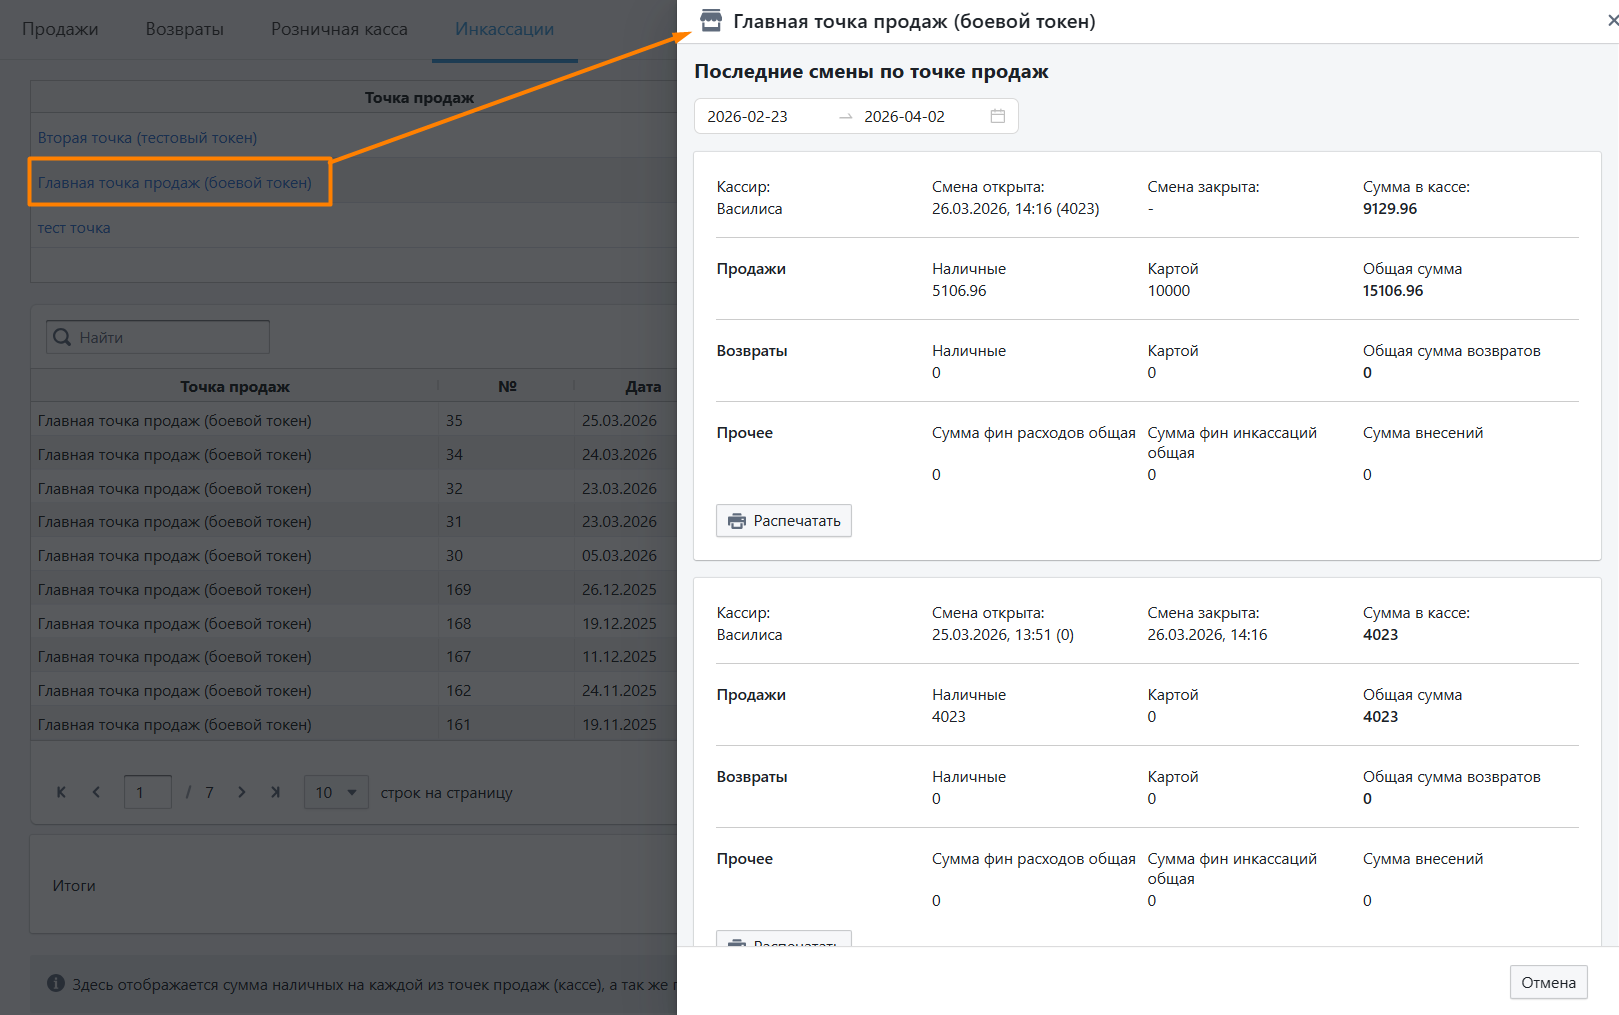This screenshot has width=1619, height=1015.
Task: Open the end date 2026-04-02 picker
Action: (904, 116)
